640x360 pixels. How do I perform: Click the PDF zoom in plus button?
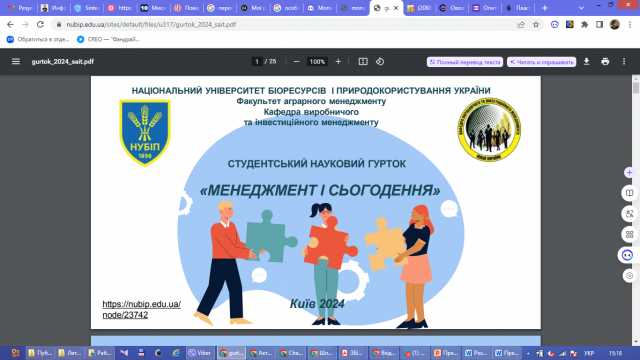click(338, 62)
